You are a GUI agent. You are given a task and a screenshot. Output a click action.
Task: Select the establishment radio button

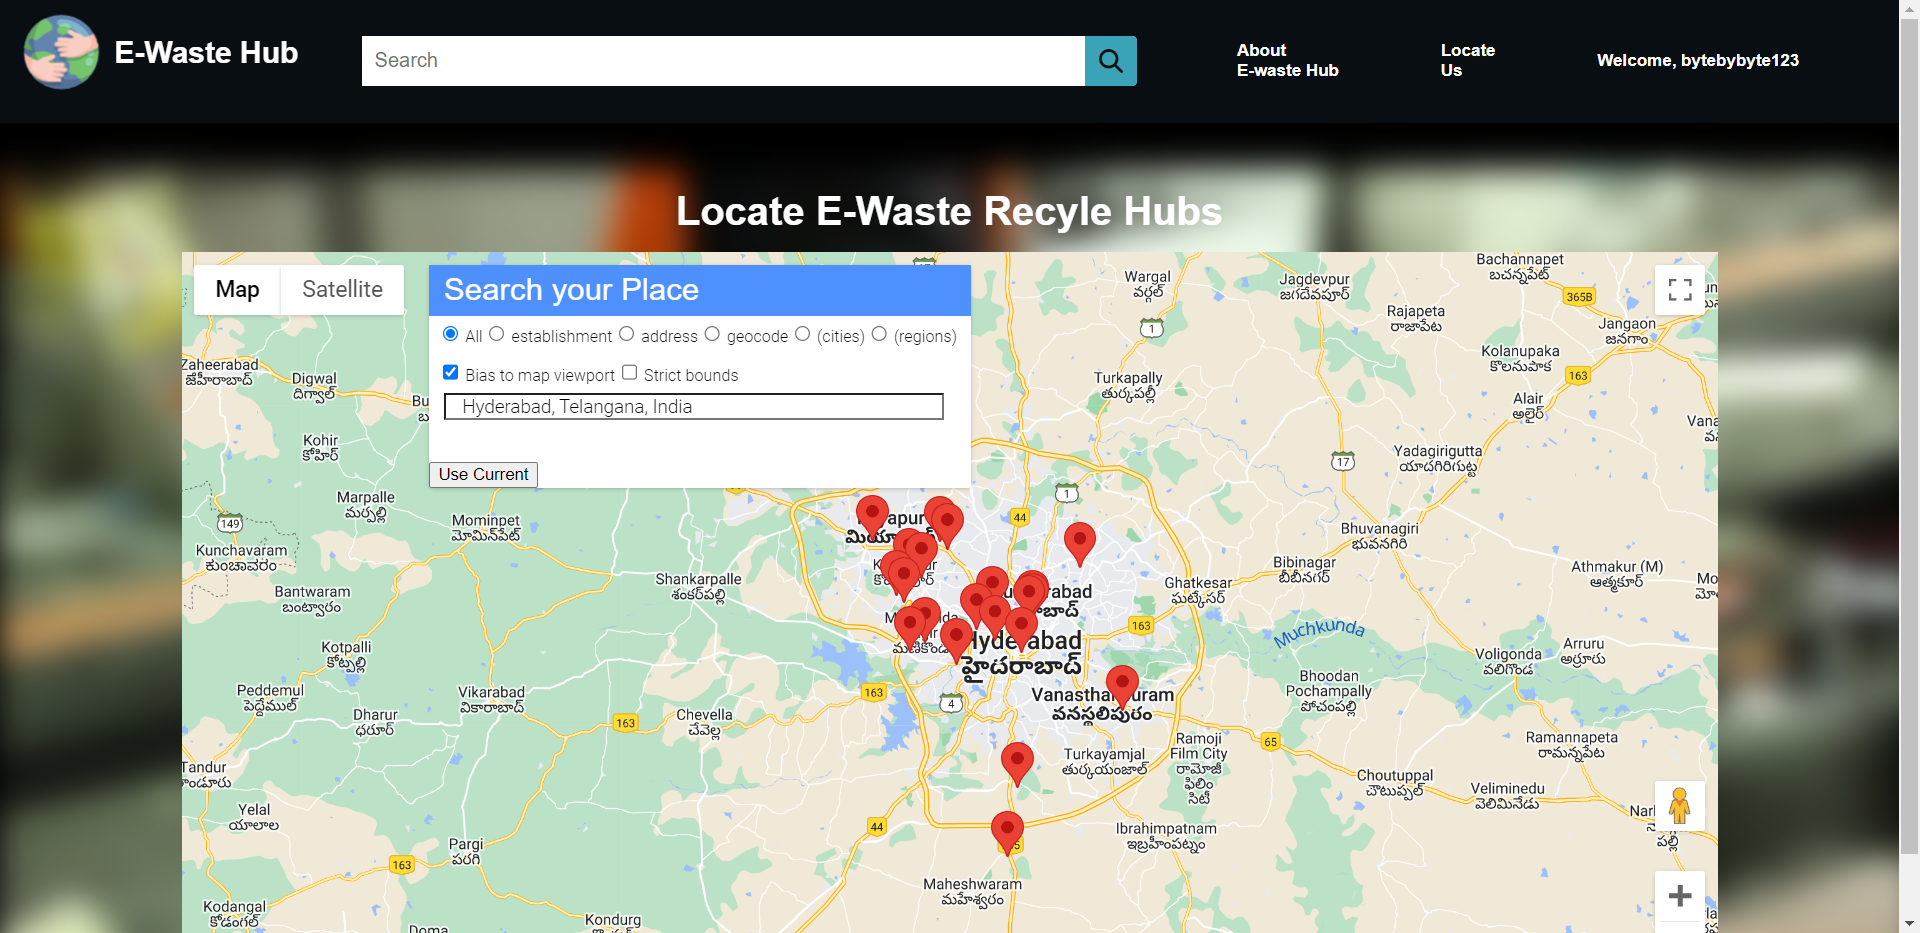[497, 334]
